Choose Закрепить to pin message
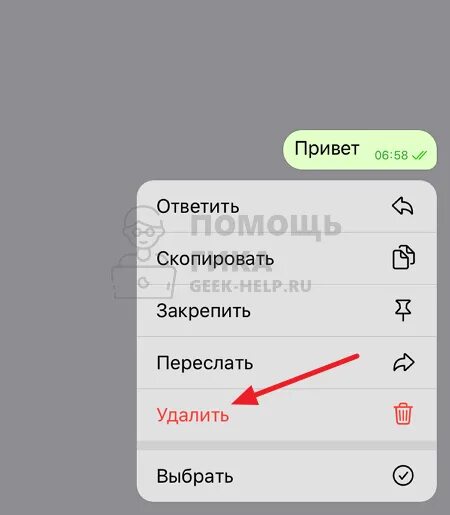Viewport: 450px width, 515px height. pyautogui.click(x=287, y=310)
